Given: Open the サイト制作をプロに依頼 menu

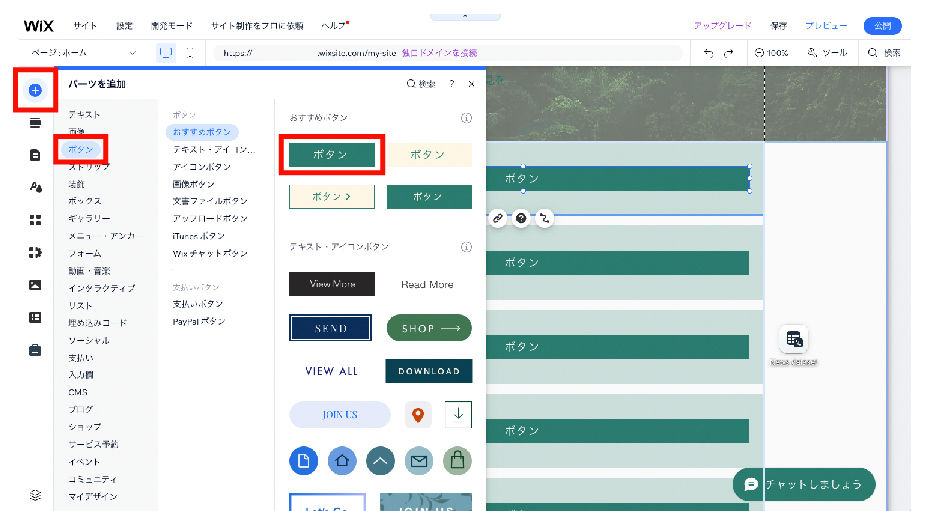Looking at the screenshot, I should click(x=257, y=25).
